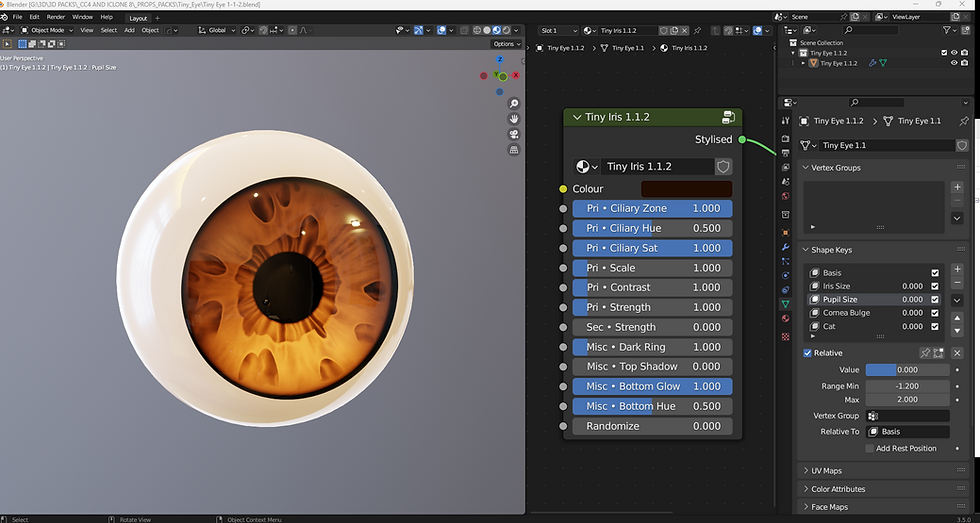This screenshot has width=980, height=523.
Task: Toggle the Relative shape keys checkbox
Action: tap(808, 353)
